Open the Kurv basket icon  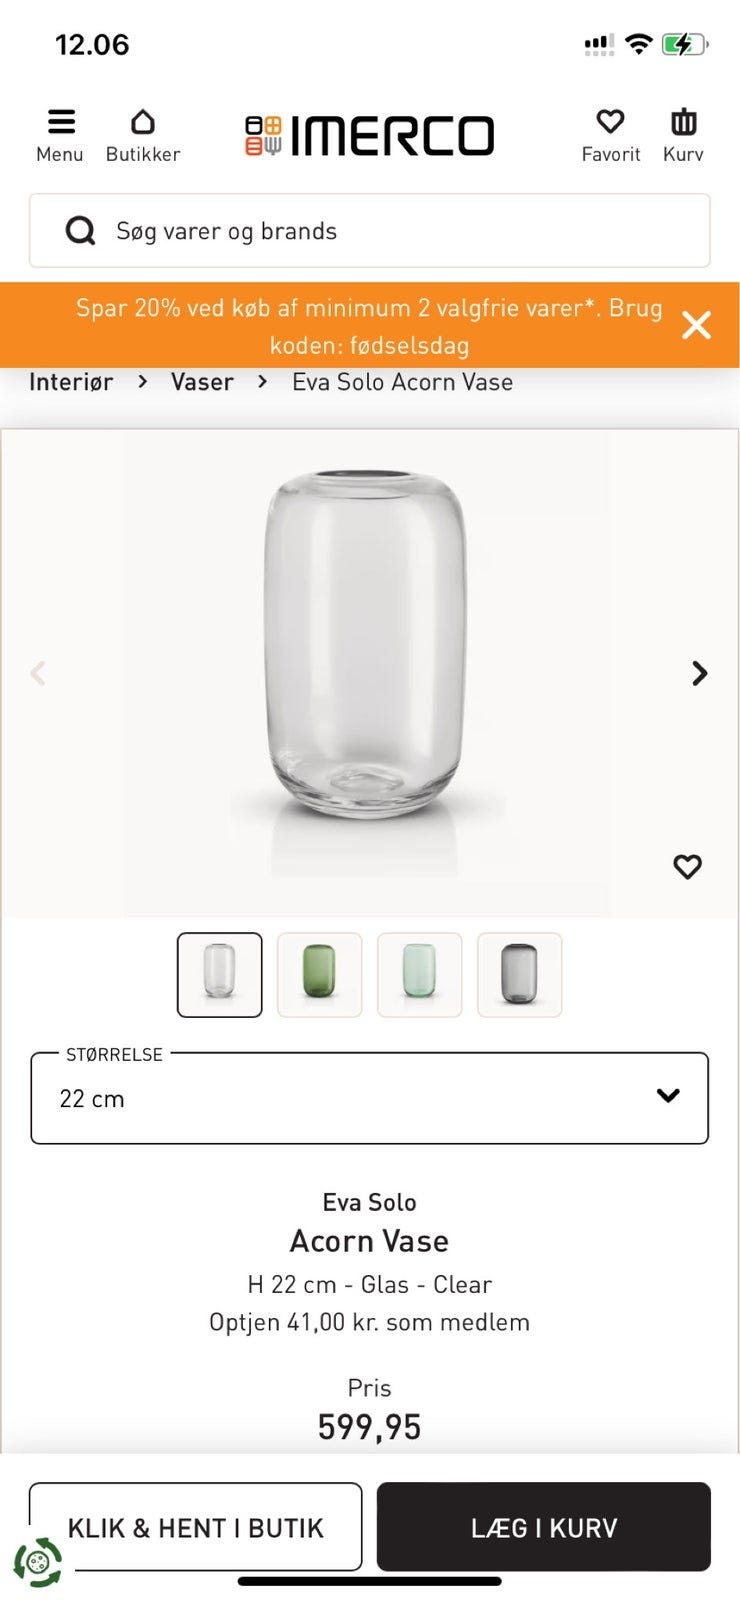[x=683, y=123]
